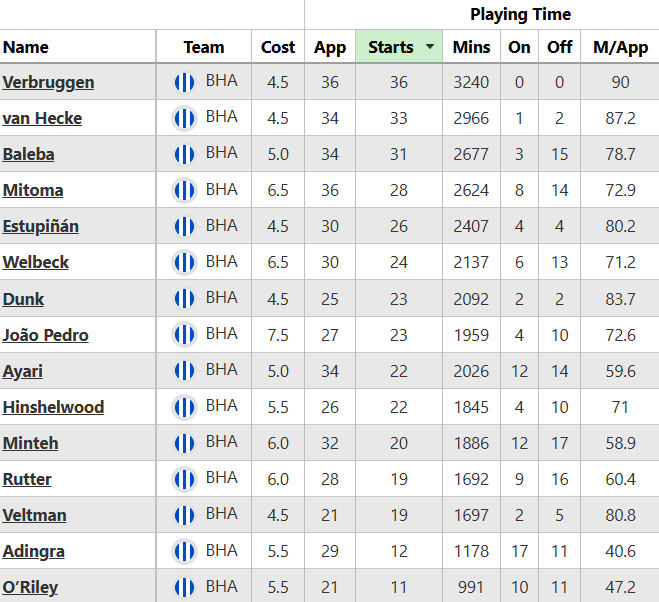Click the Name column header
This screenshot has width=659, height=602.
[26, 47]
